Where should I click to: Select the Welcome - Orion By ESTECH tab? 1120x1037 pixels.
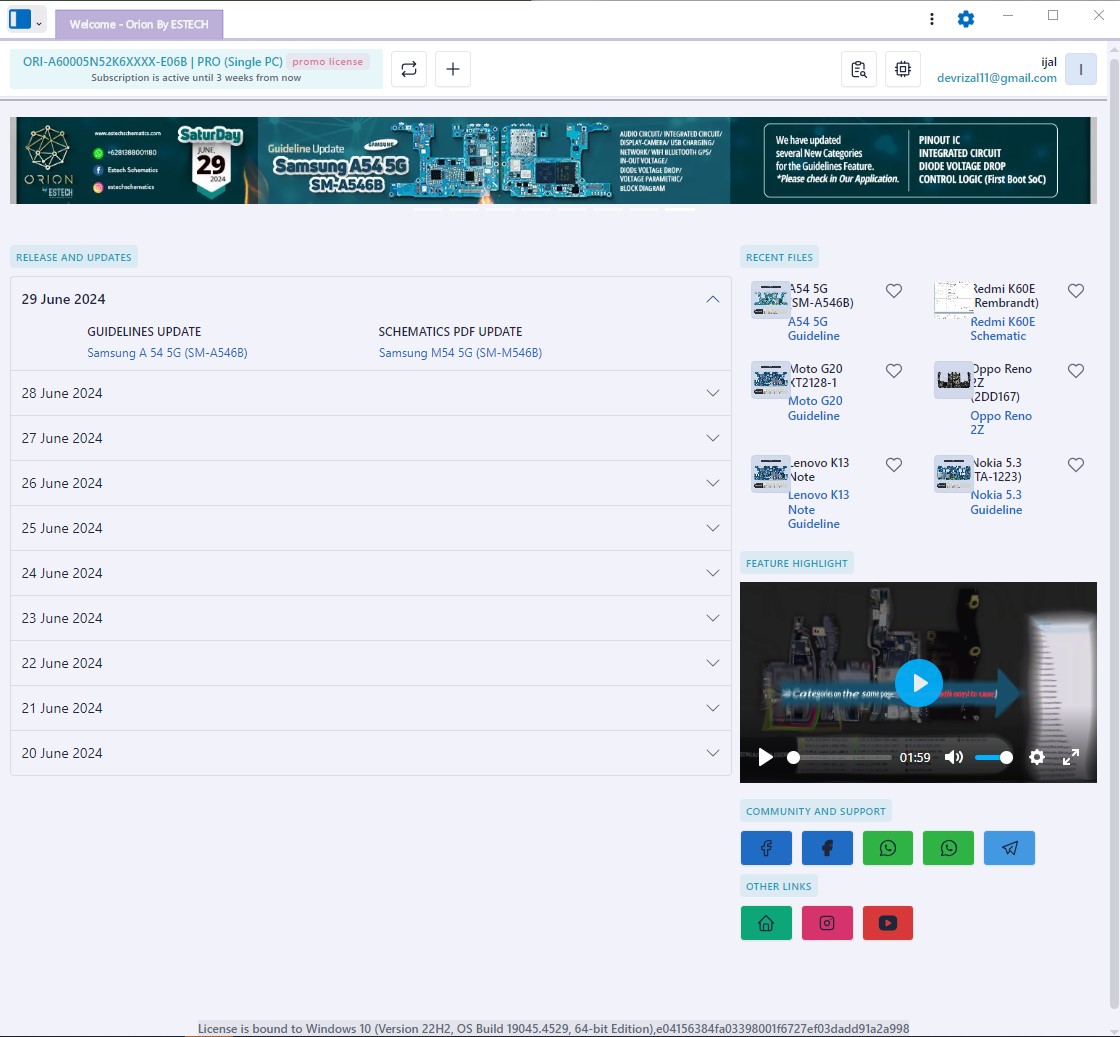pos(139,24)
